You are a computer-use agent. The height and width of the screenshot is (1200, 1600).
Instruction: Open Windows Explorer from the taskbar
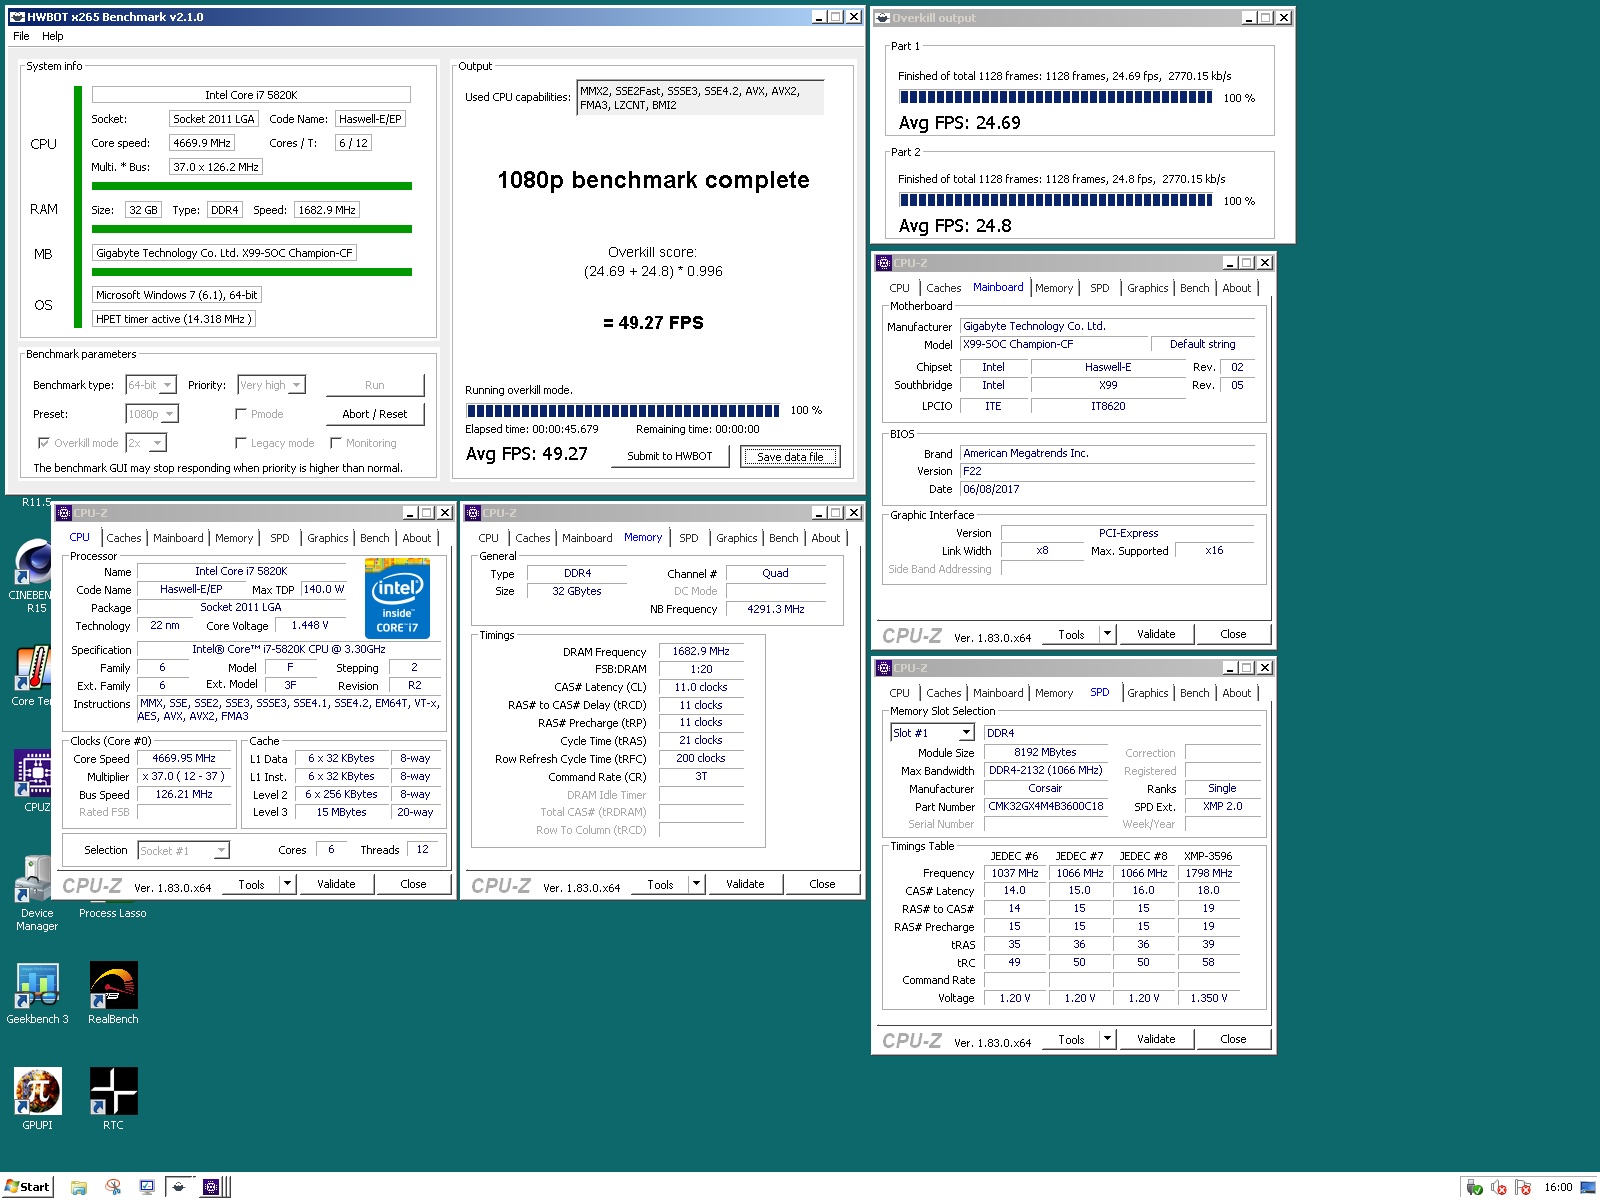tap(79, 1187)
